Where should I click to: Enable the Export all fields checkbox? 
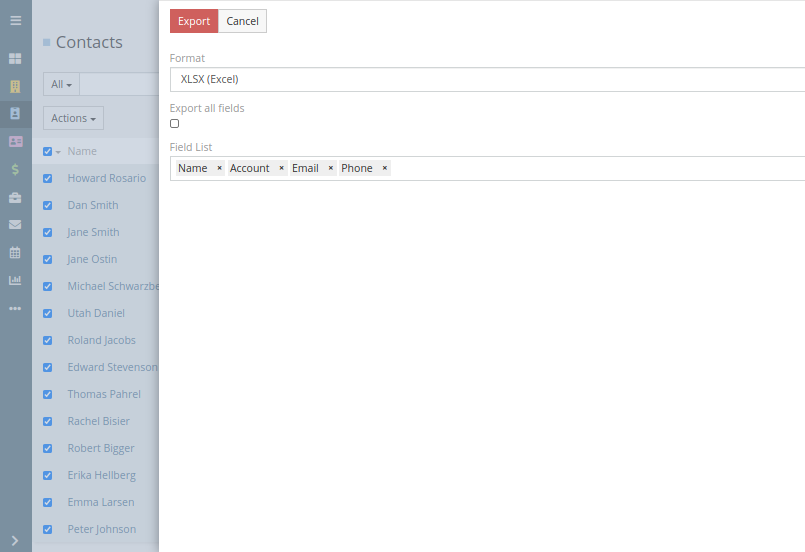(x=175, y=123)
